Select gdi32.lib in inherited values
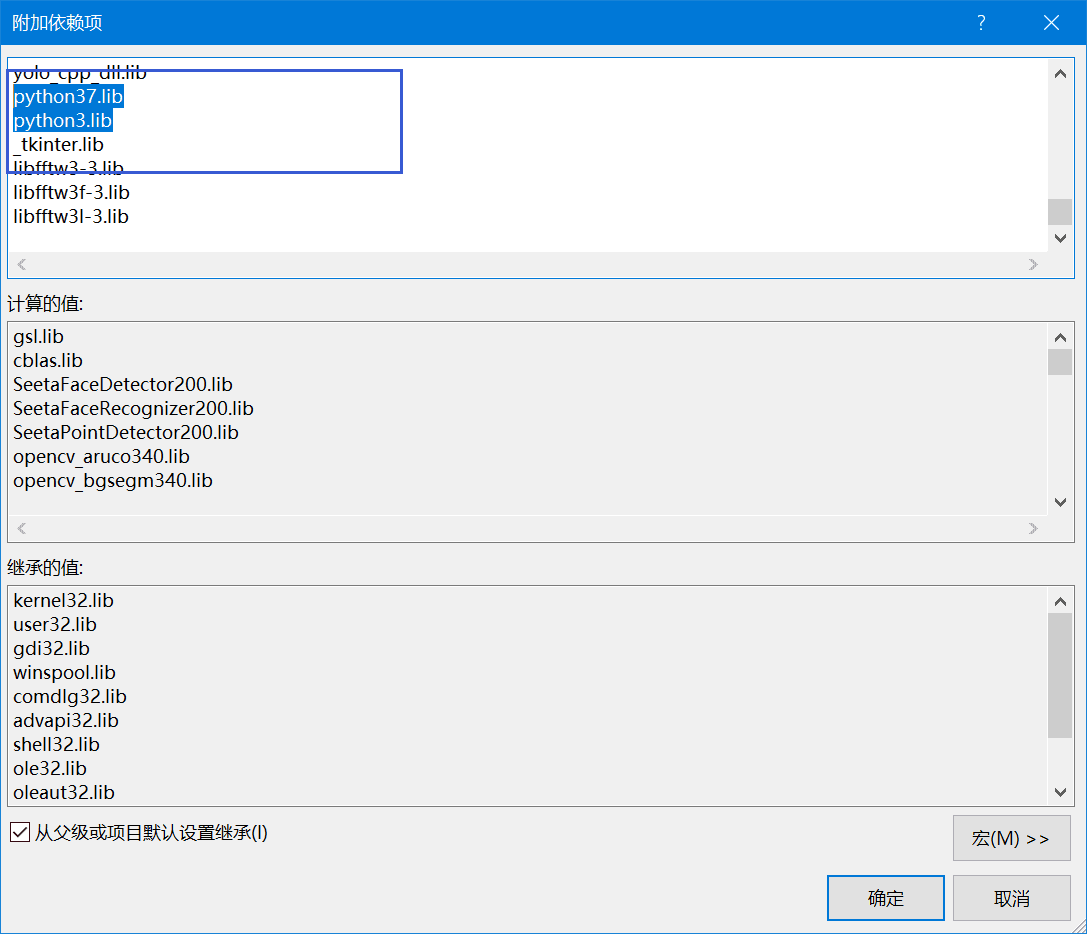The image size is (1087, 934). click(51, 648)
